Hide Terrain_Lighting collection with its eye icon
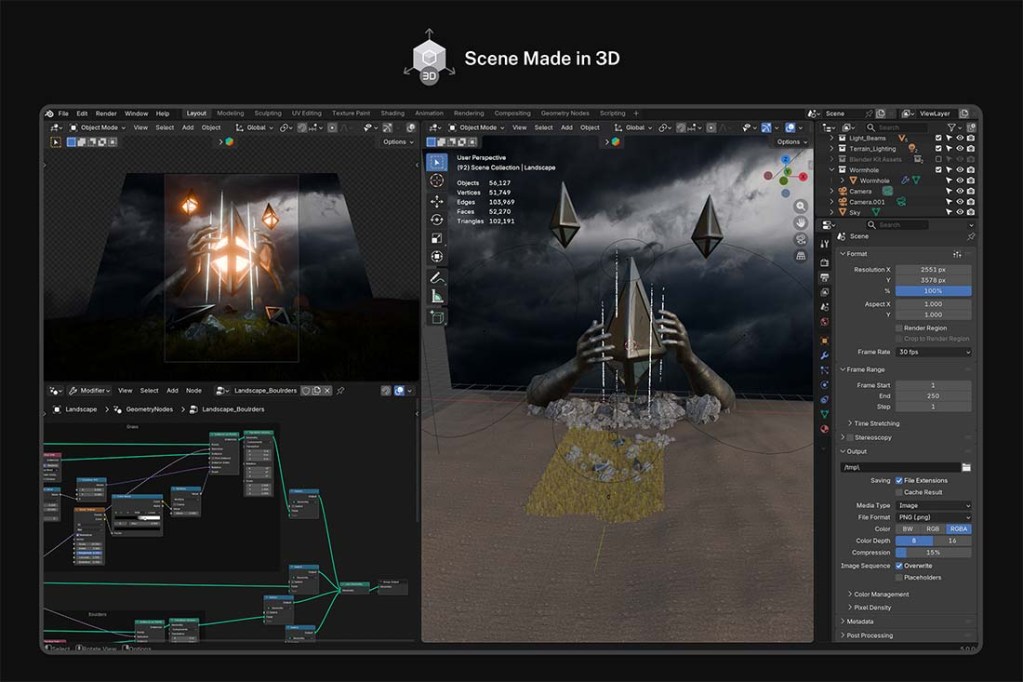This screenshot has height=682, width=1023. 960,149
